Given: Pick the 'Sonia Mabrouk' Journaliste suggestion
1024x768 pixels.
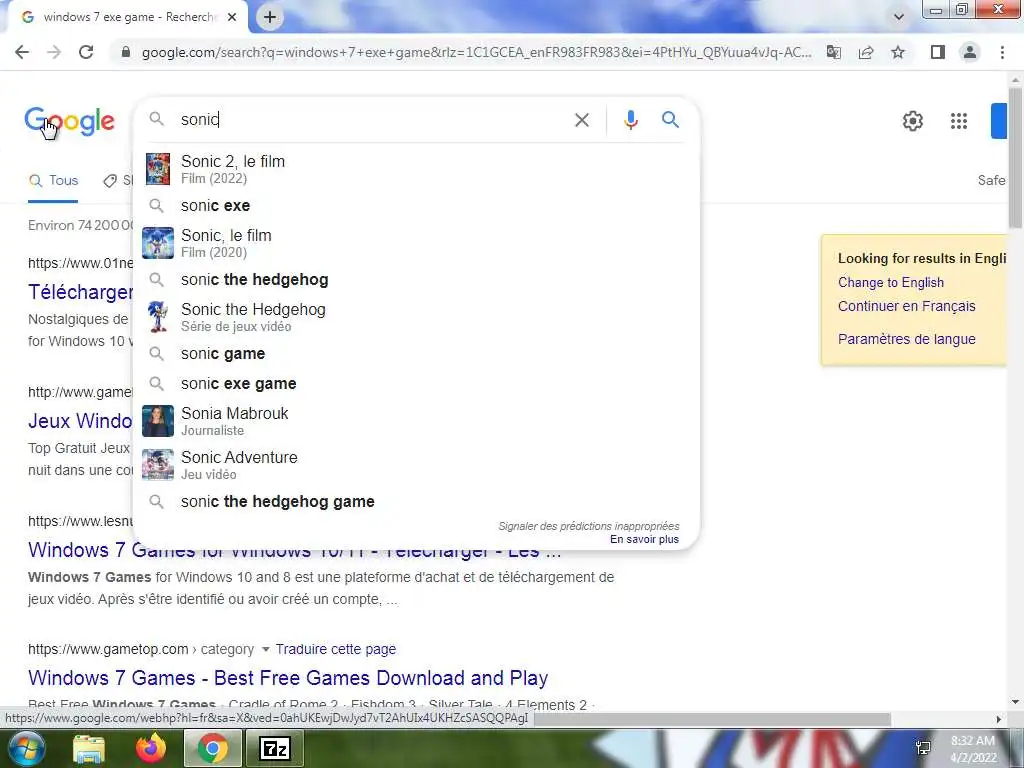Looking at the screenshot, I should point(416,421).
